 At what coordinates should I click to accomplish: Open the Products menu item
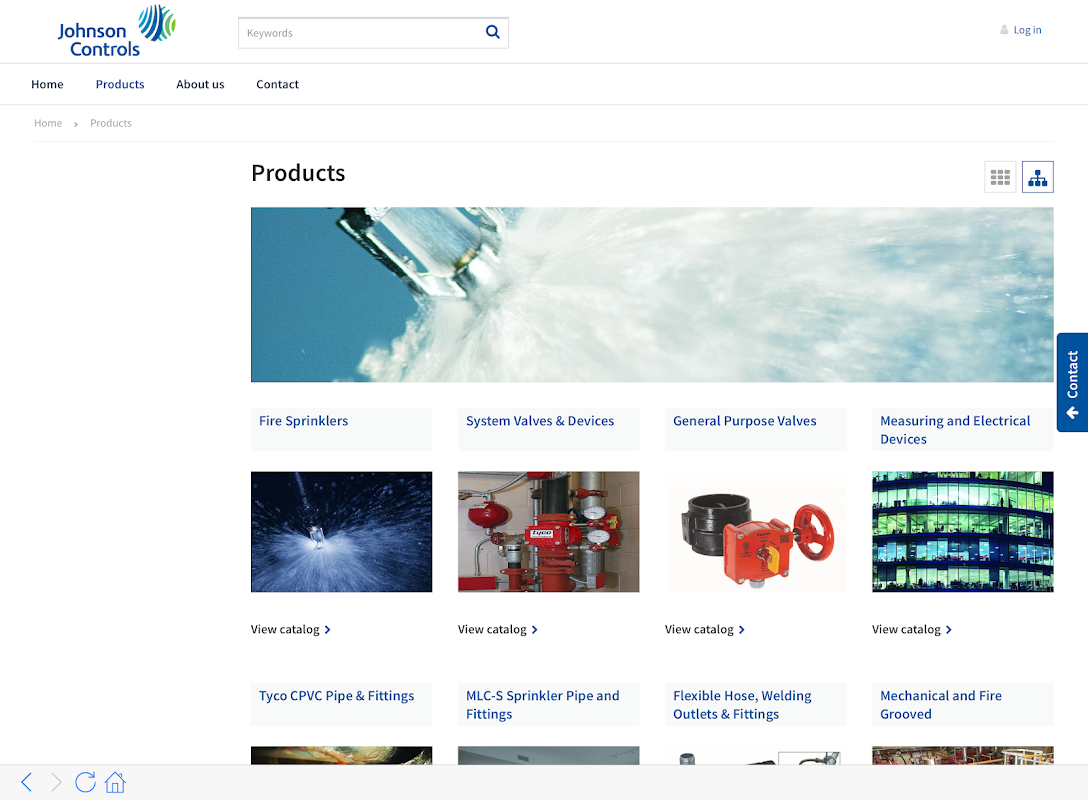(x=120, y=84)
